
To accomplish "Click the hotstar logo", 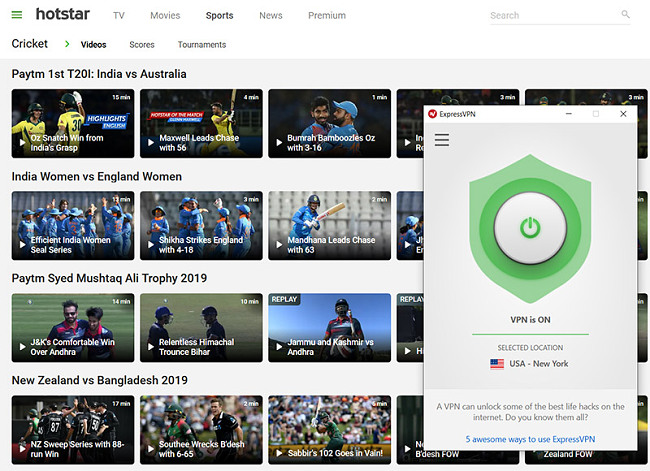I will pyautogui.click(x=63, y=15).
